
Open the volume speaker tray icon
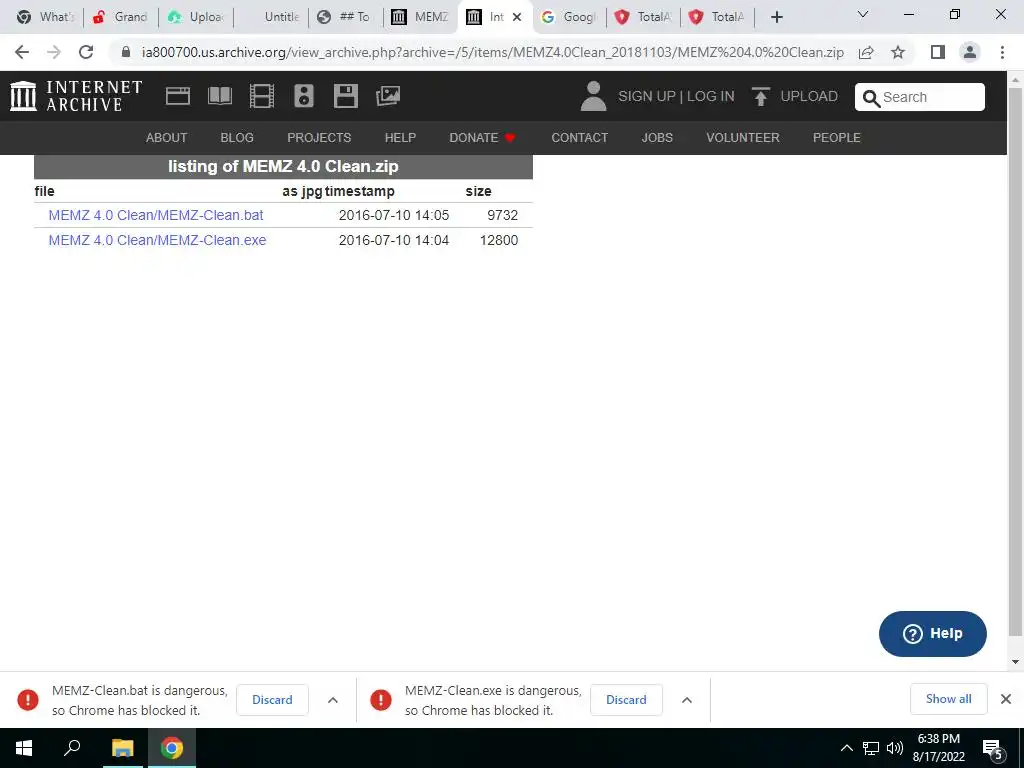pyautogui.click(x=895, y=748)
